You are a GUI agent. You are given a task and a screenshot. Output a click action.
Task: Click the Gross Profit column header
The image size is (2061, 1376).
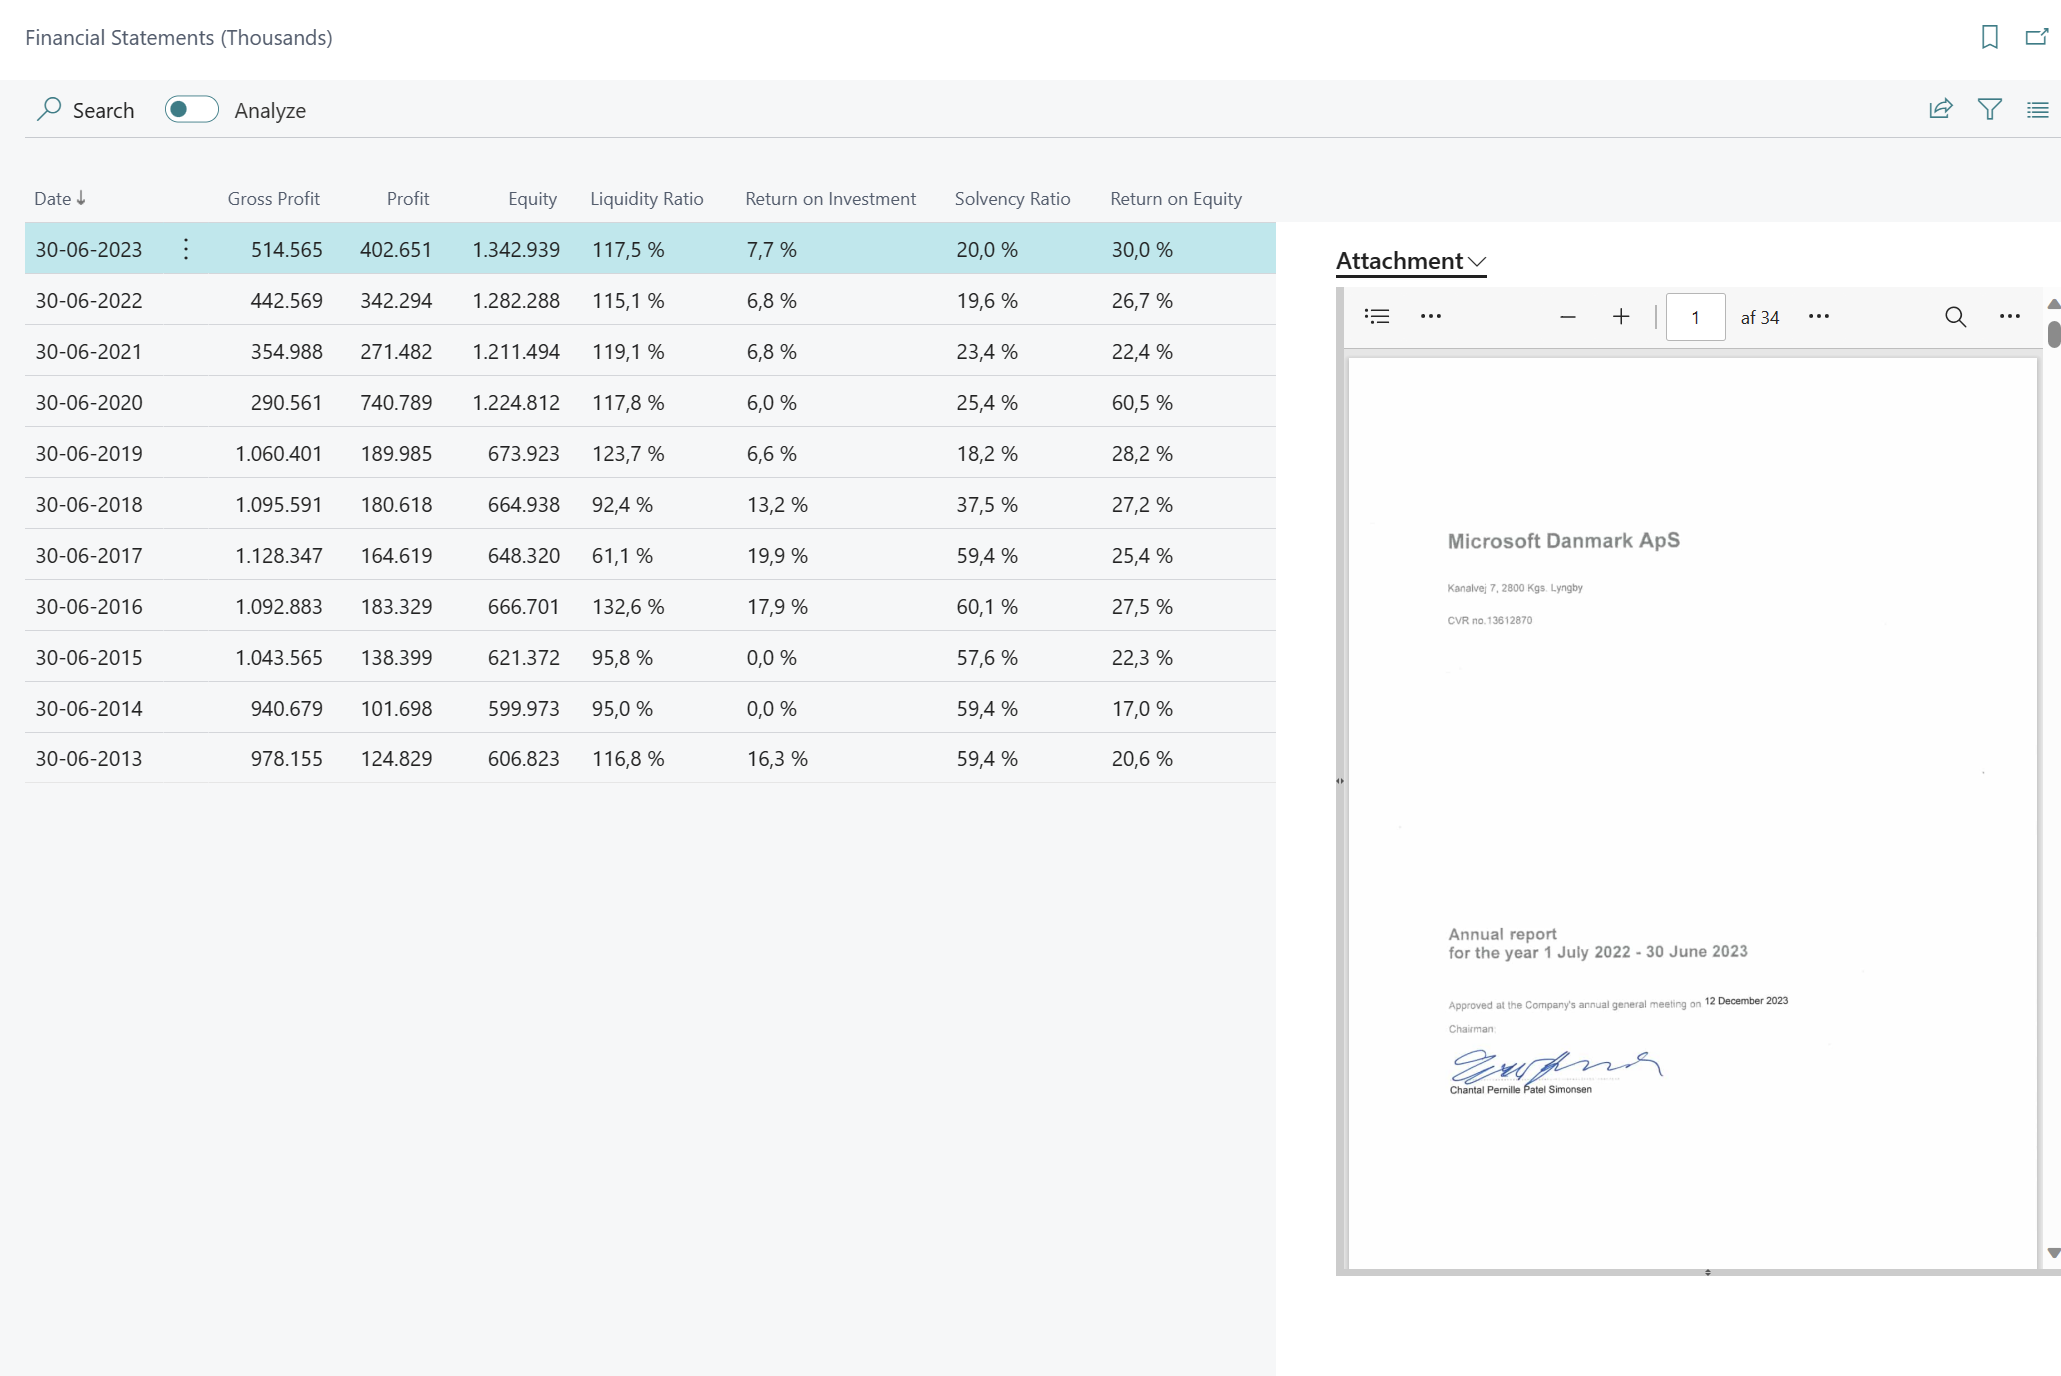coord(273,198)
